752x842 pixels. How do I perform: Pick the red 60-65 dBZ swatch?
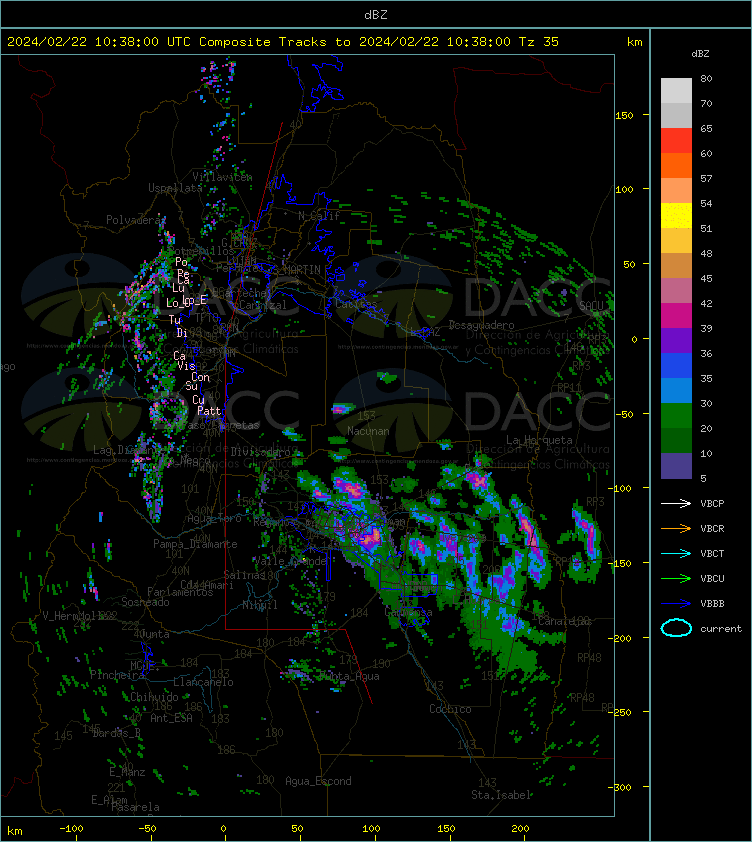(x=676, y=141)
